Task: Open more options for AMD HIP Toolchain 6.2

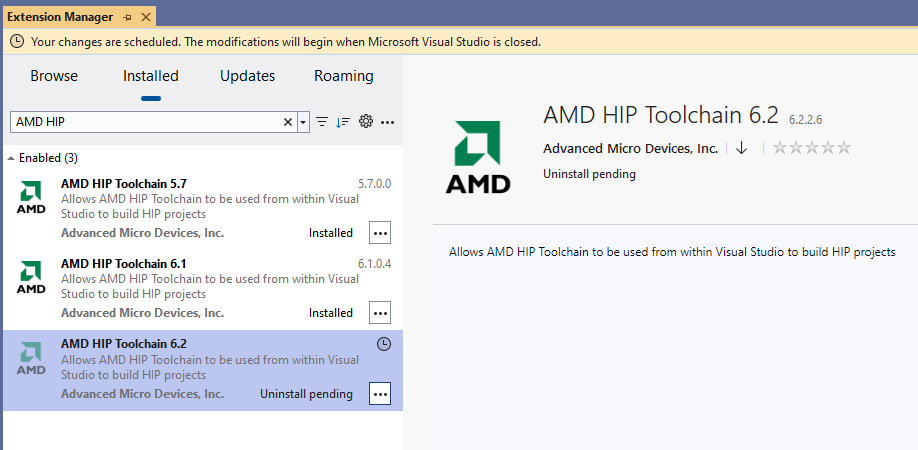Action: [x=380, y=394]
